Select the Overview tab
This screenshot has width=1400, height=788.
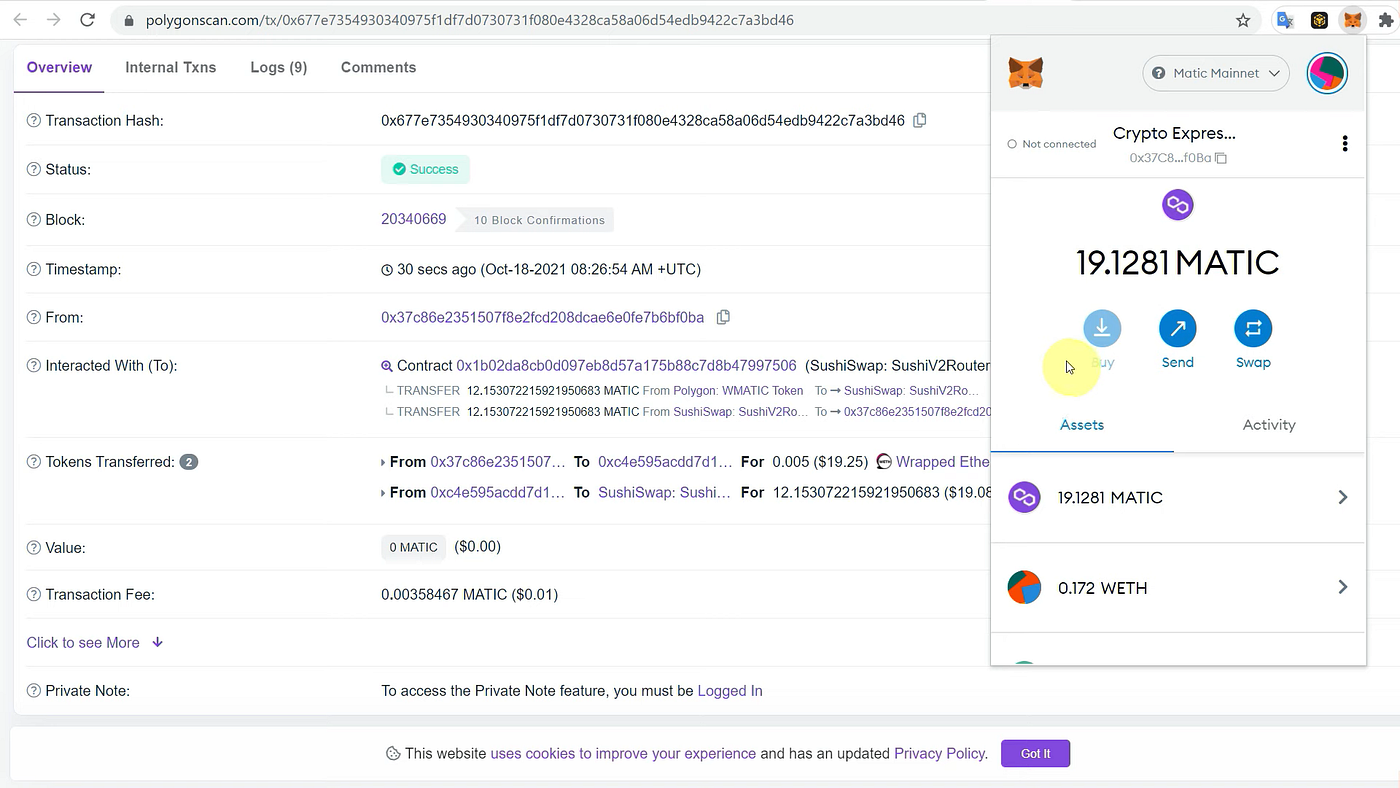coord(59,68)
